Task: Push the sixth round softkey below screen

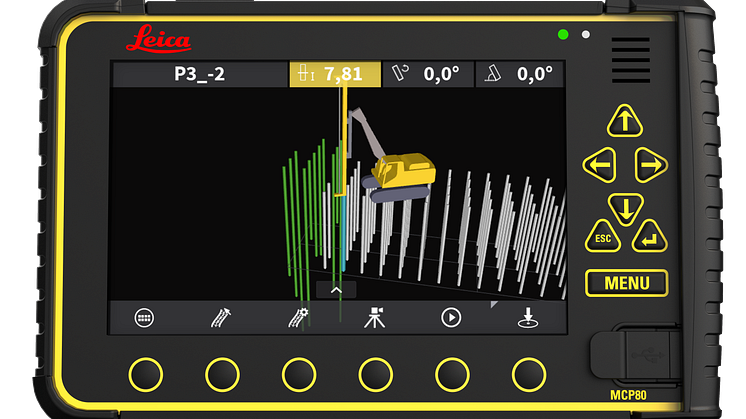Action: pos(529,375)
